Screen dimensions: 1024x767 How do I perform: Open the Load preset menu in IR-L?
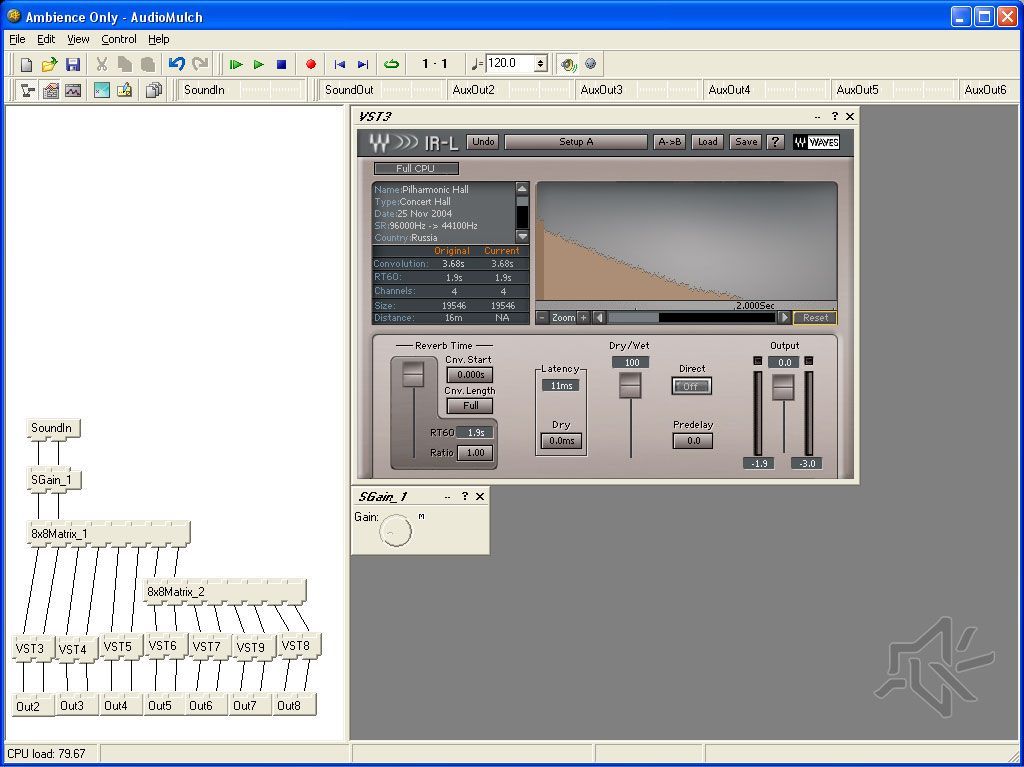707,142
